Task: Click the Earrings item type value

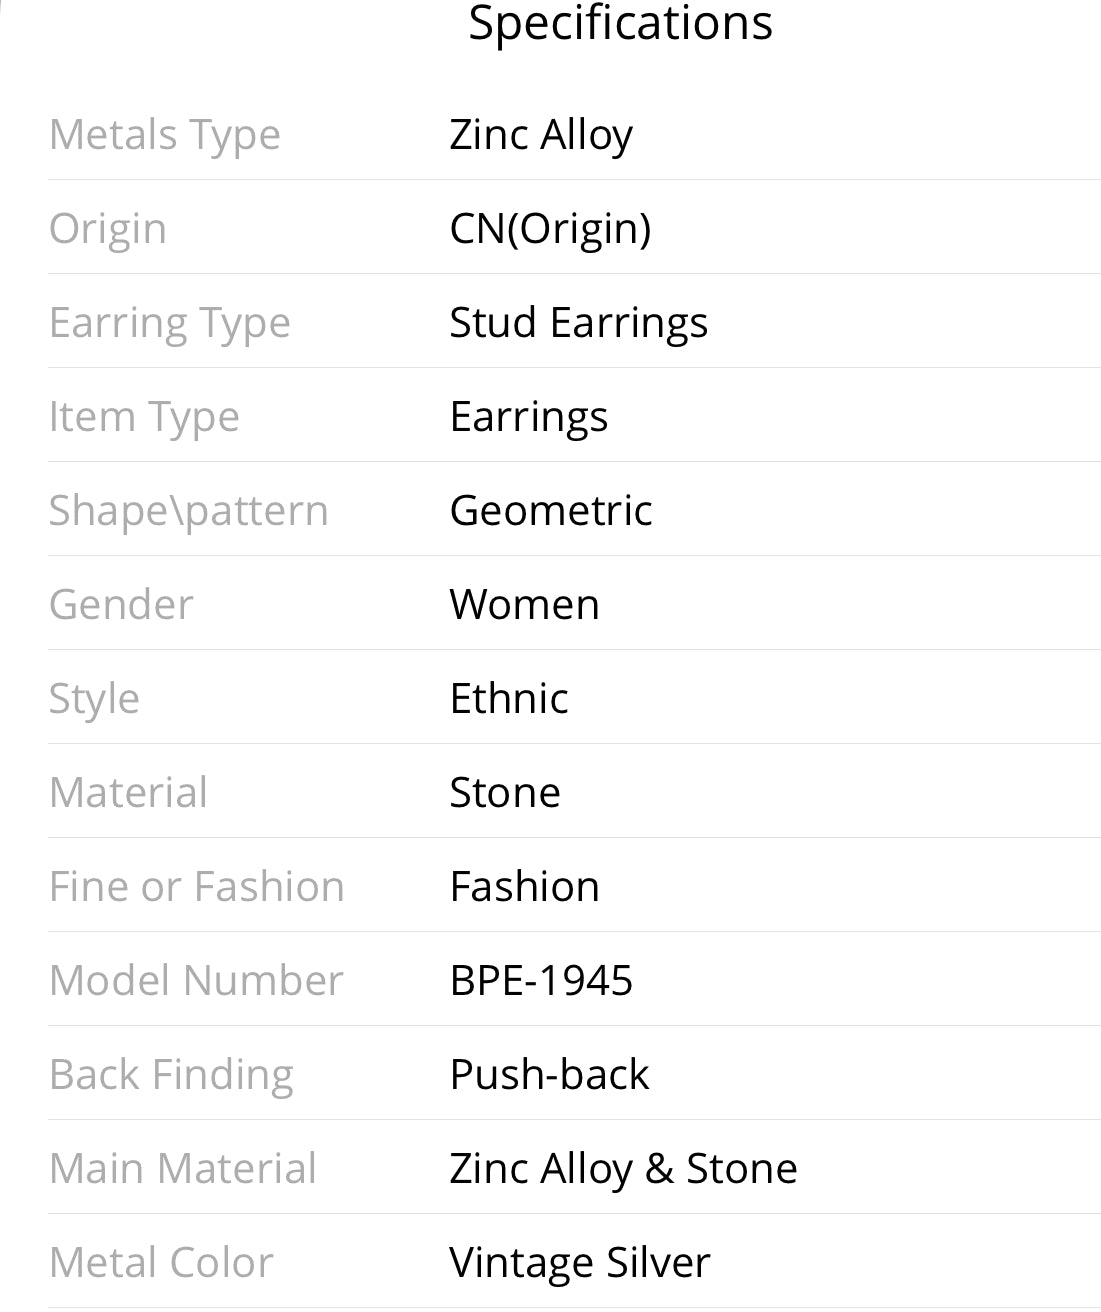Action: (529, 418)
